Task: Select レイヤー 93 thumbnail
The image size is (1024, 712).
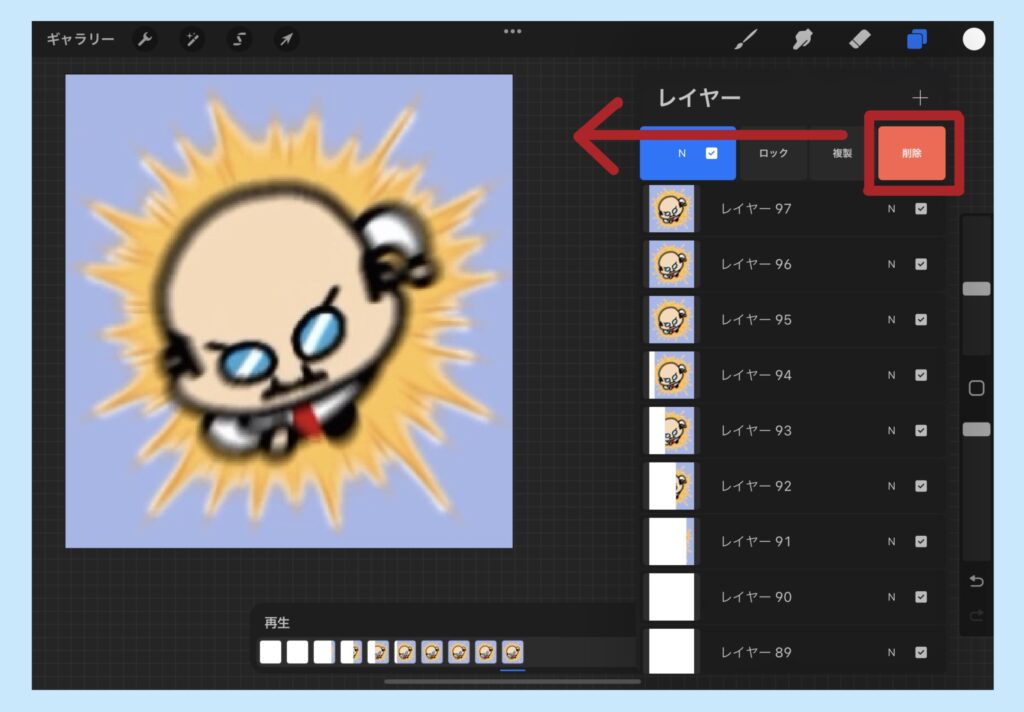Action: point(671,430)
